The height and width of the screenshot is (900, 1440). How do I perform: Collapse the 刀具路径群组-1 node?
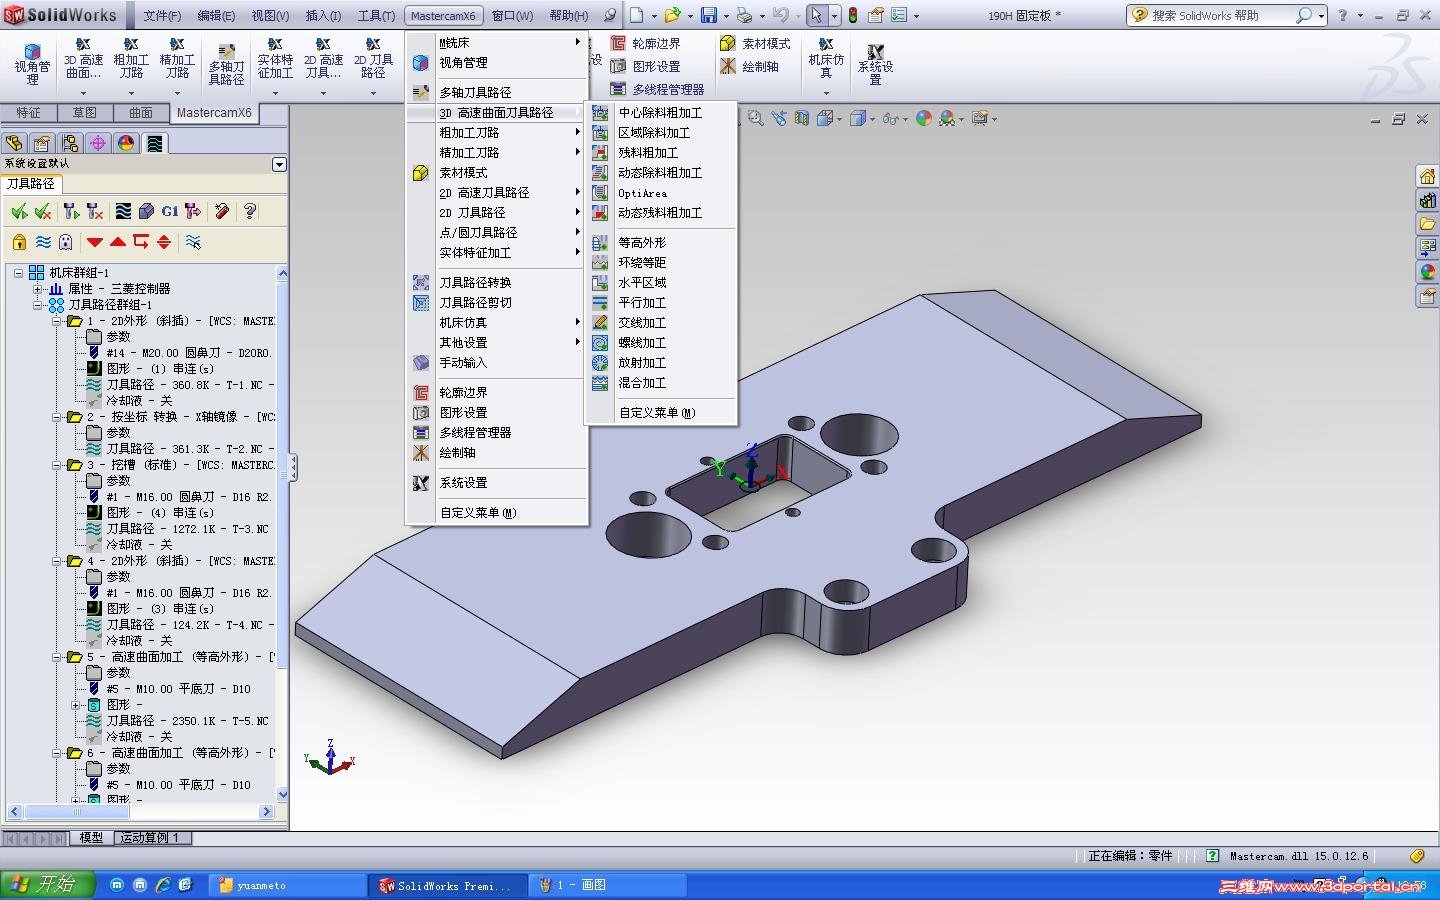tap(38, 305)
